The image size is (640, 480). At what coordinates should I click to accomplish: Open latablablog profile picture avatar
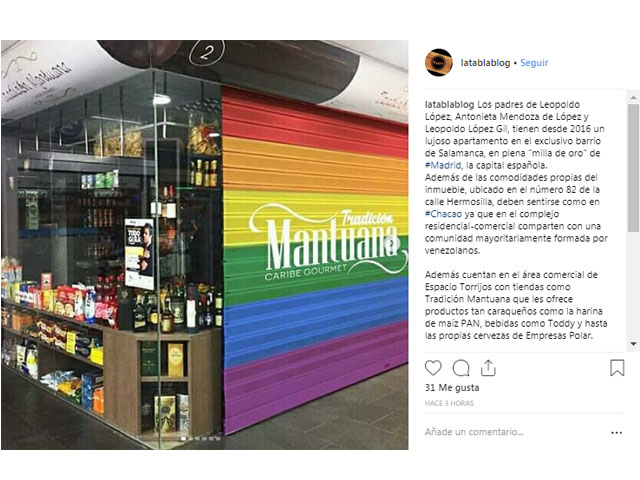pos(439,62)
